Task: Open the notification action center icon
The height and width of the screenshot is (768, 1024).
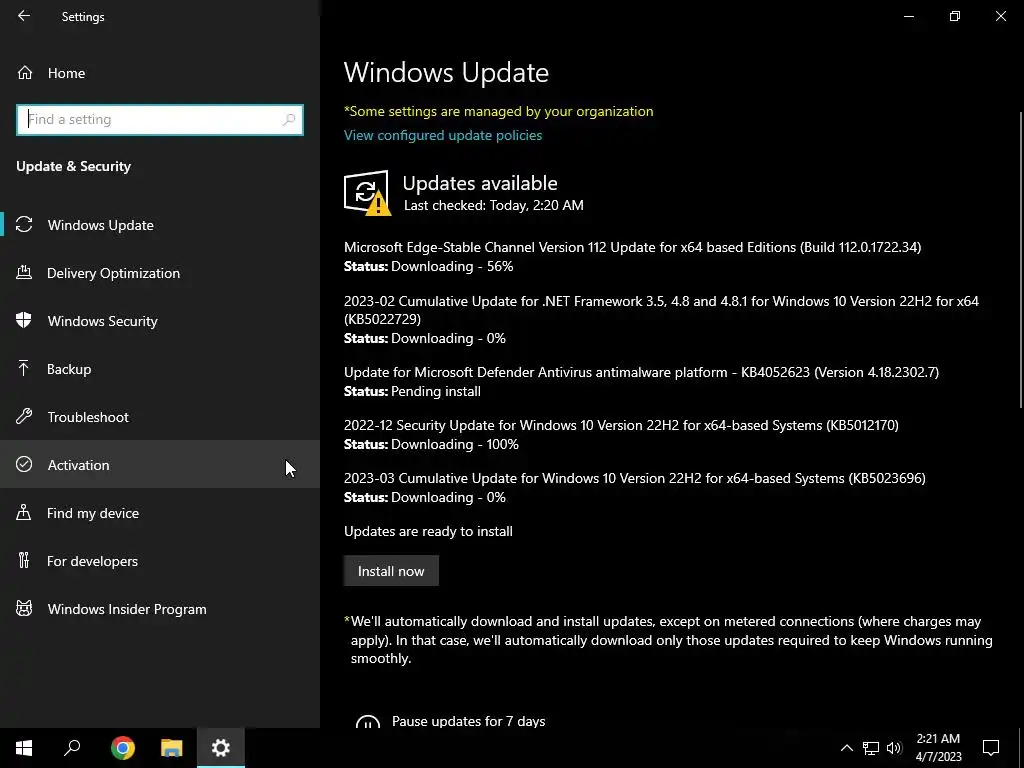Action: click(x=991, y=748)
